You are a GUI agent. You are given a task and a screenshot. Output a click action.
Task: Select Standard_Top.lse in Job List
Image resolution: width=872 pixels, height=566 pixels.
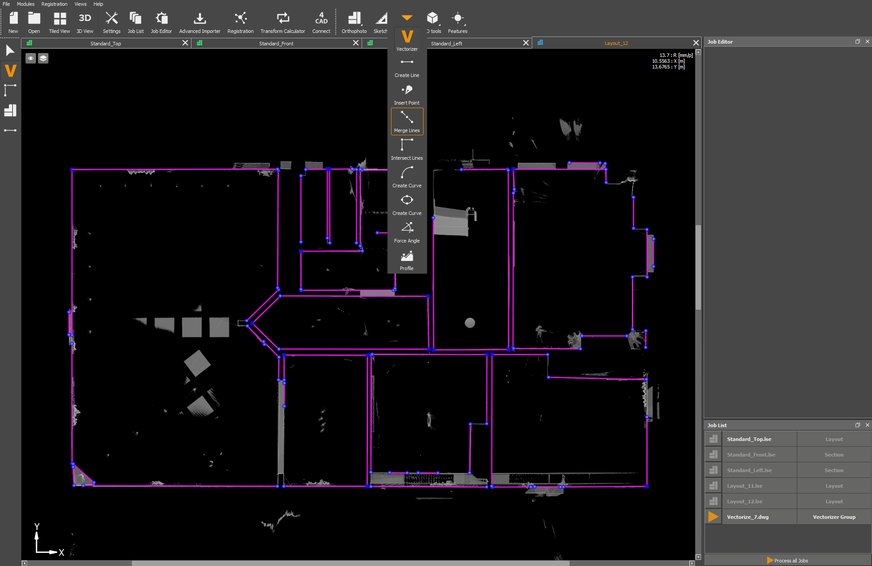coord(749,439)
